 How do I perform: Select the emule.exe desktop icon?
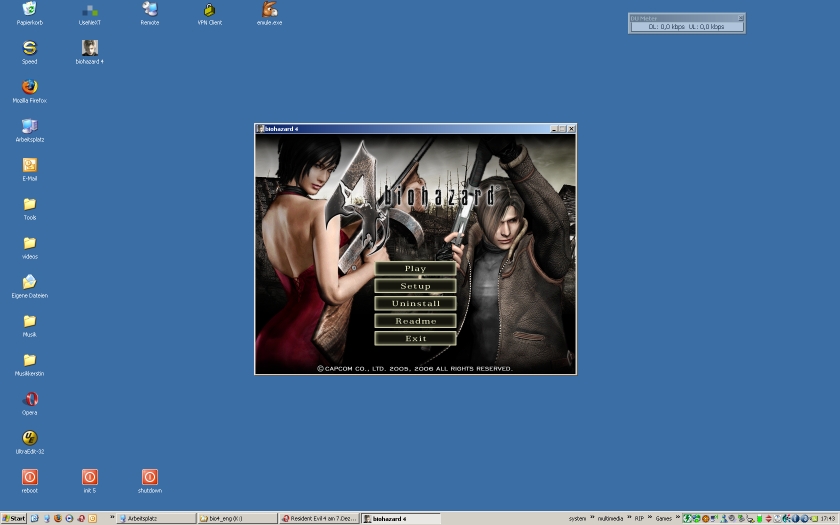[269, 13]
